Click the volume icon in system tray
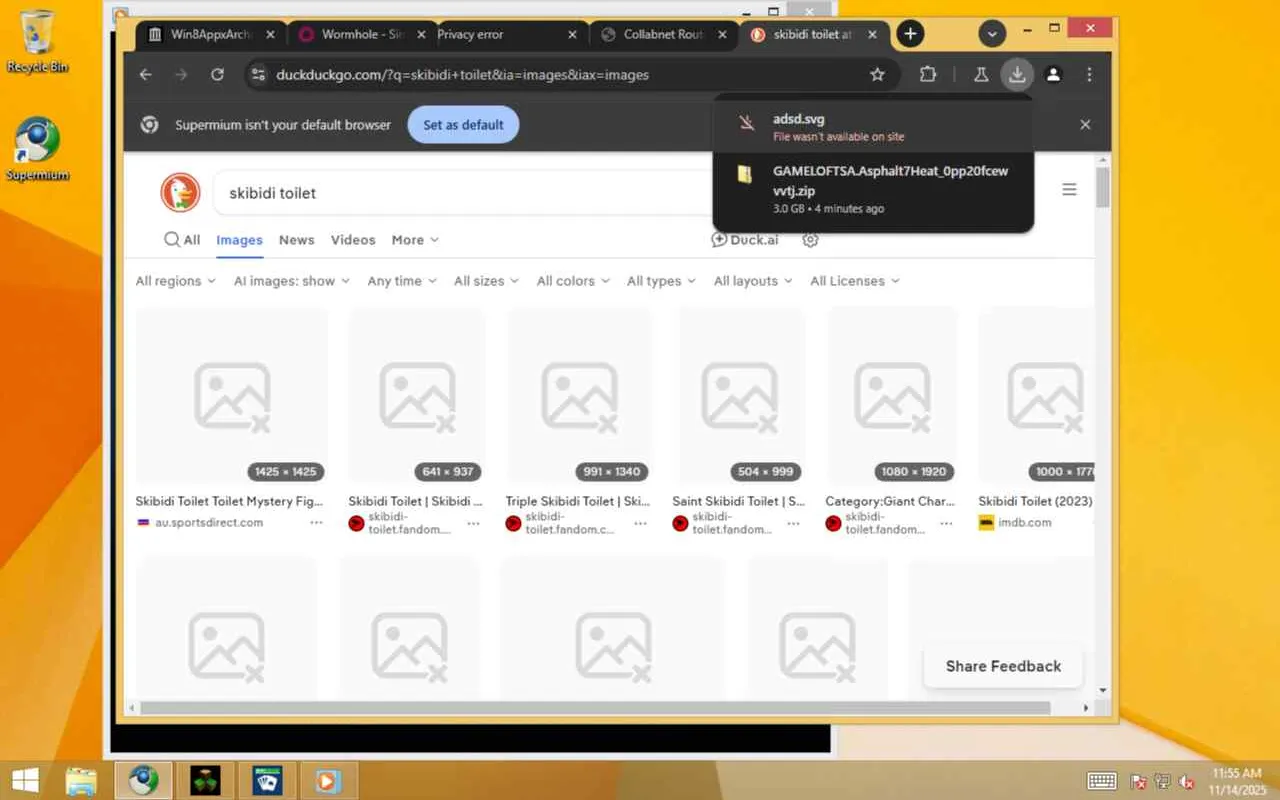The height and width of the screenshot is (800, 1280). click(1187, 781)
